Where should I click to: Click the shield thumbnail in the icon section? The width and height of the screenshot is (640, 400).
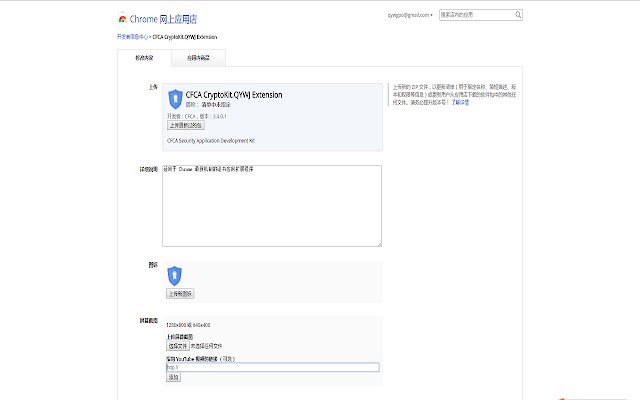[x=174, y=276]
